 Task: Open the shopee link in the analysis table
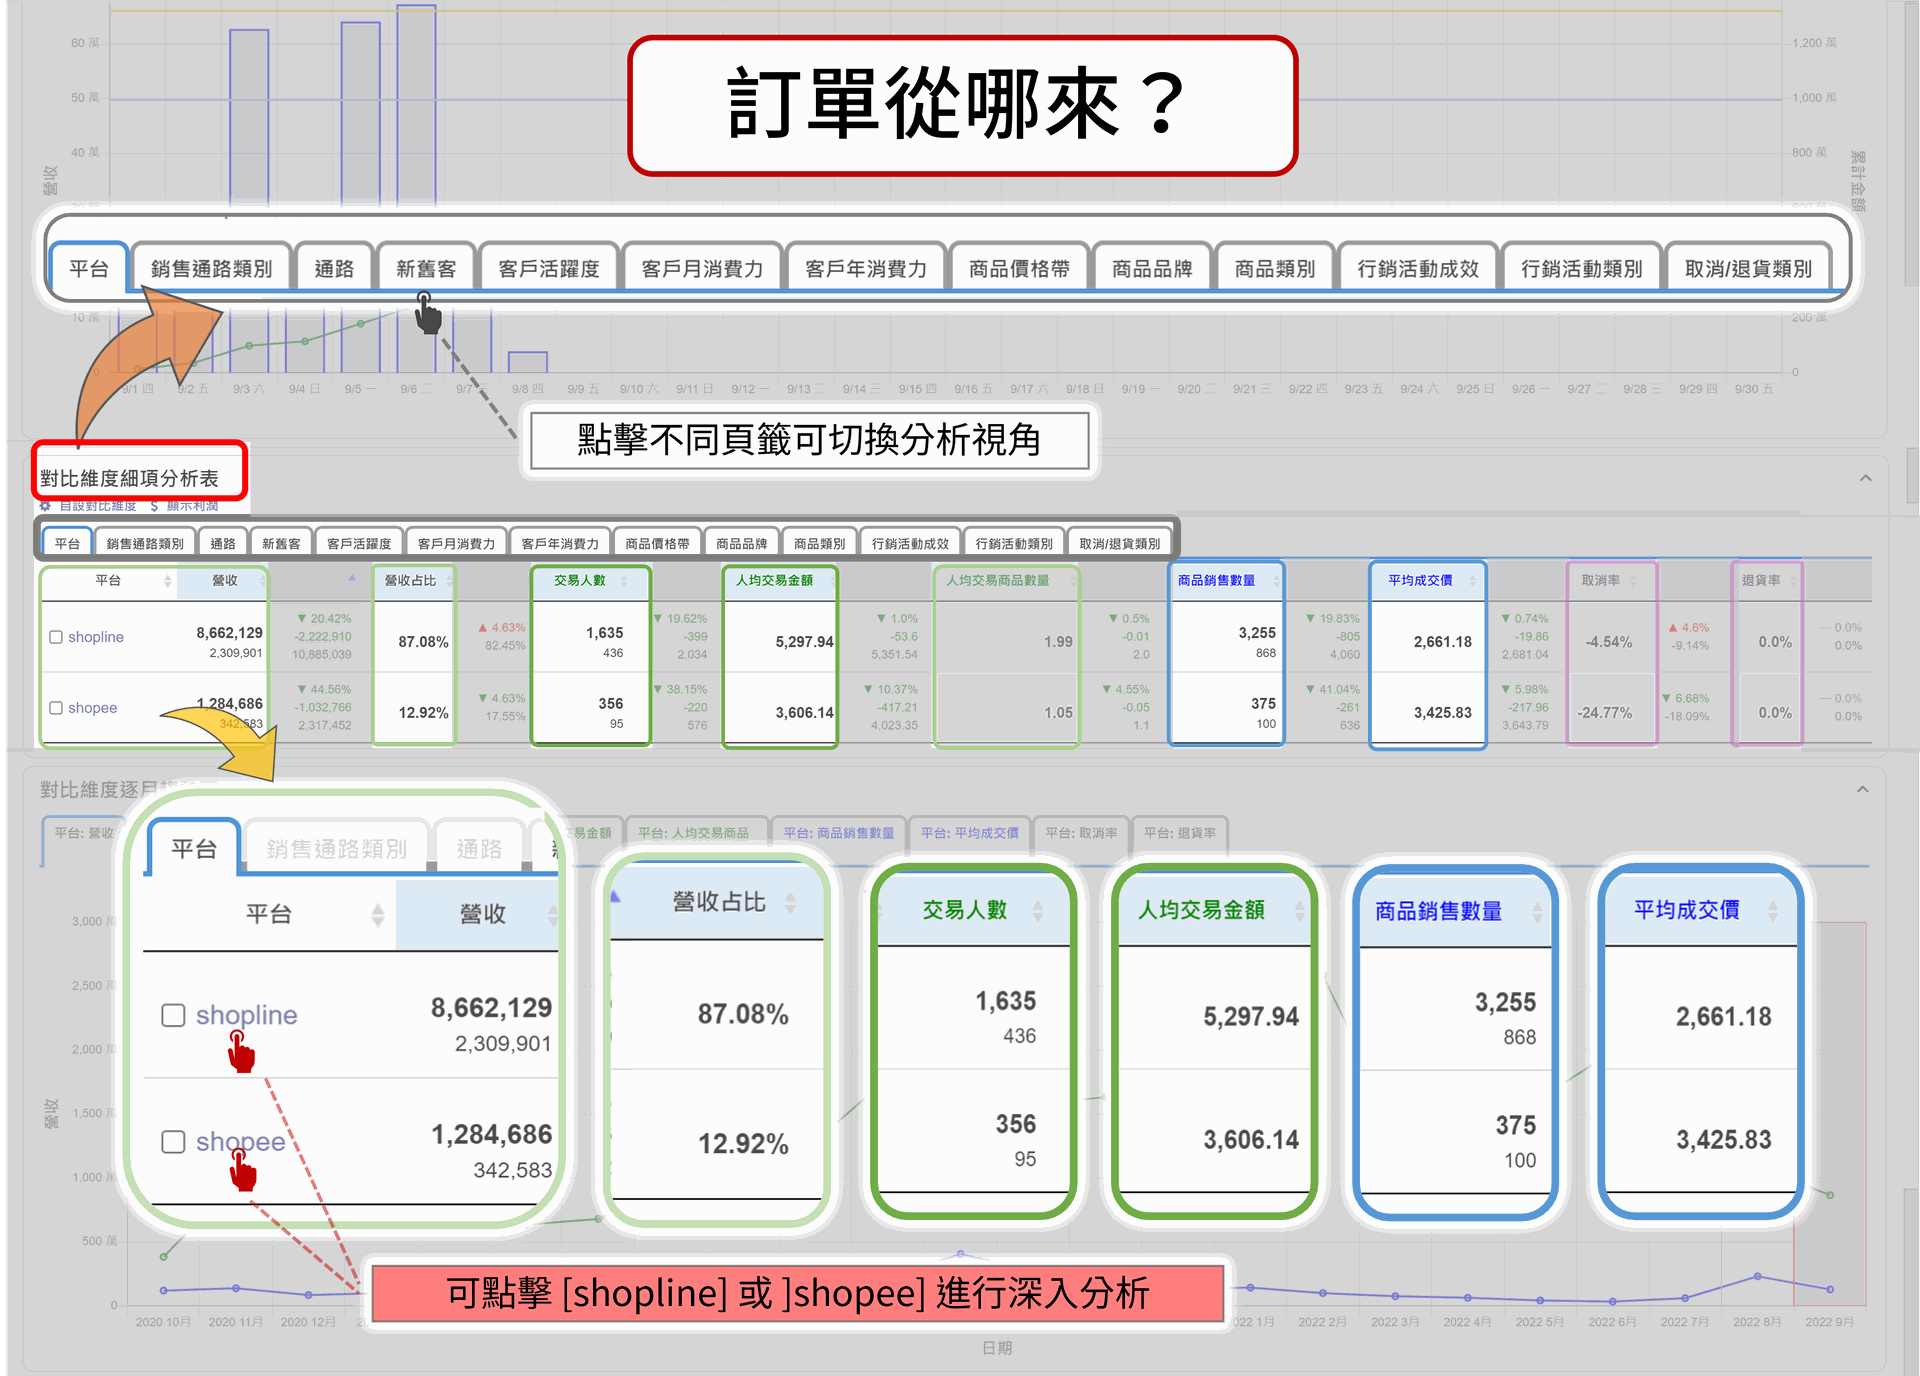pos(93,708)
